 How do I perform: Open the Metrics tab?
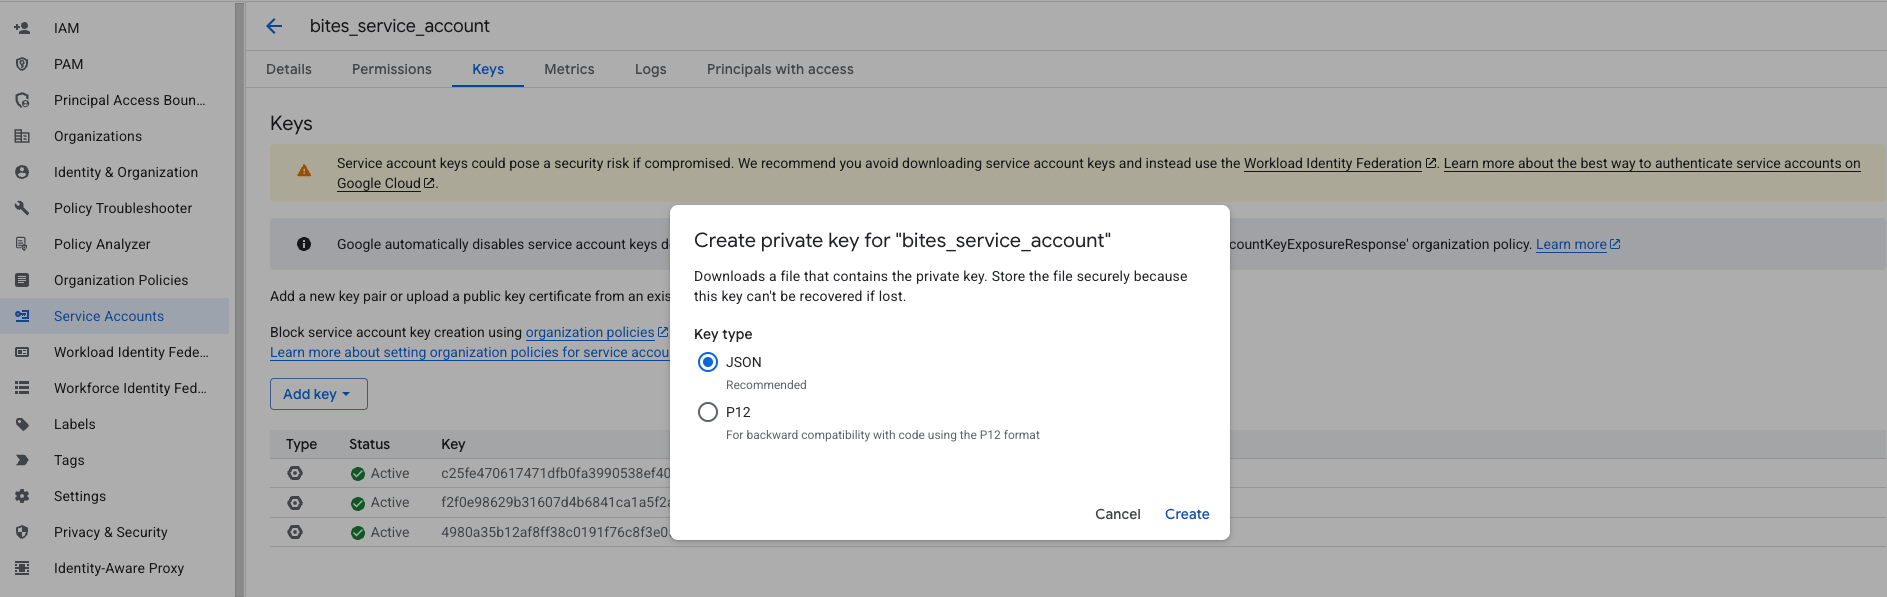click(569, 69)
